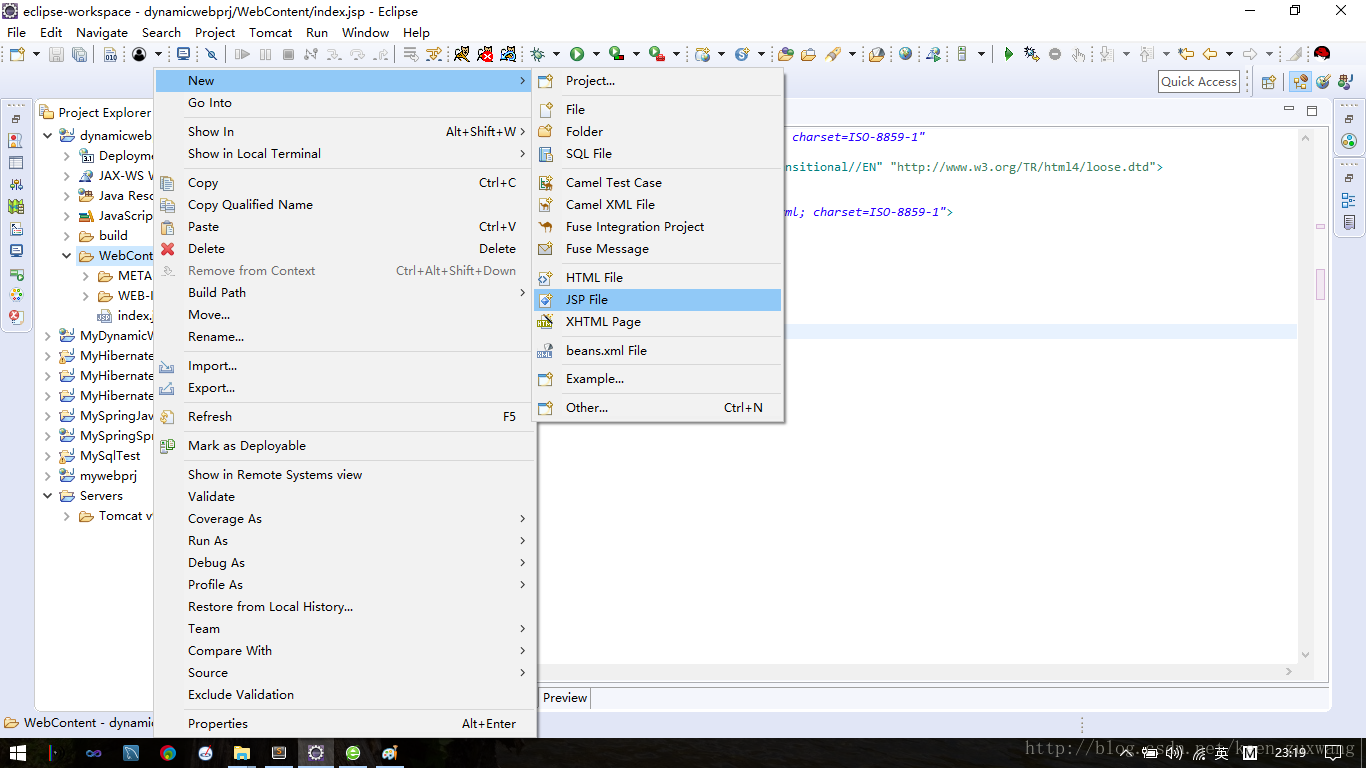This screenshot has width=1366, height=768.
Task: Click the Quick Access search field
Action: [1199, 82]
